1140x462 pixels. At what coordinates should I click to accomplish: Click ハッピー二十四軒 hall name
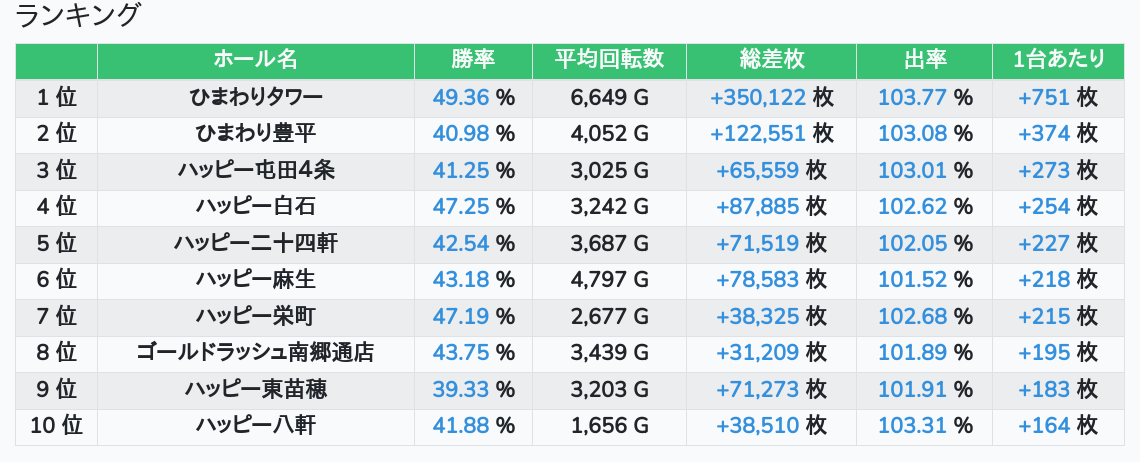pyautogui.click(x=255, y=243)
